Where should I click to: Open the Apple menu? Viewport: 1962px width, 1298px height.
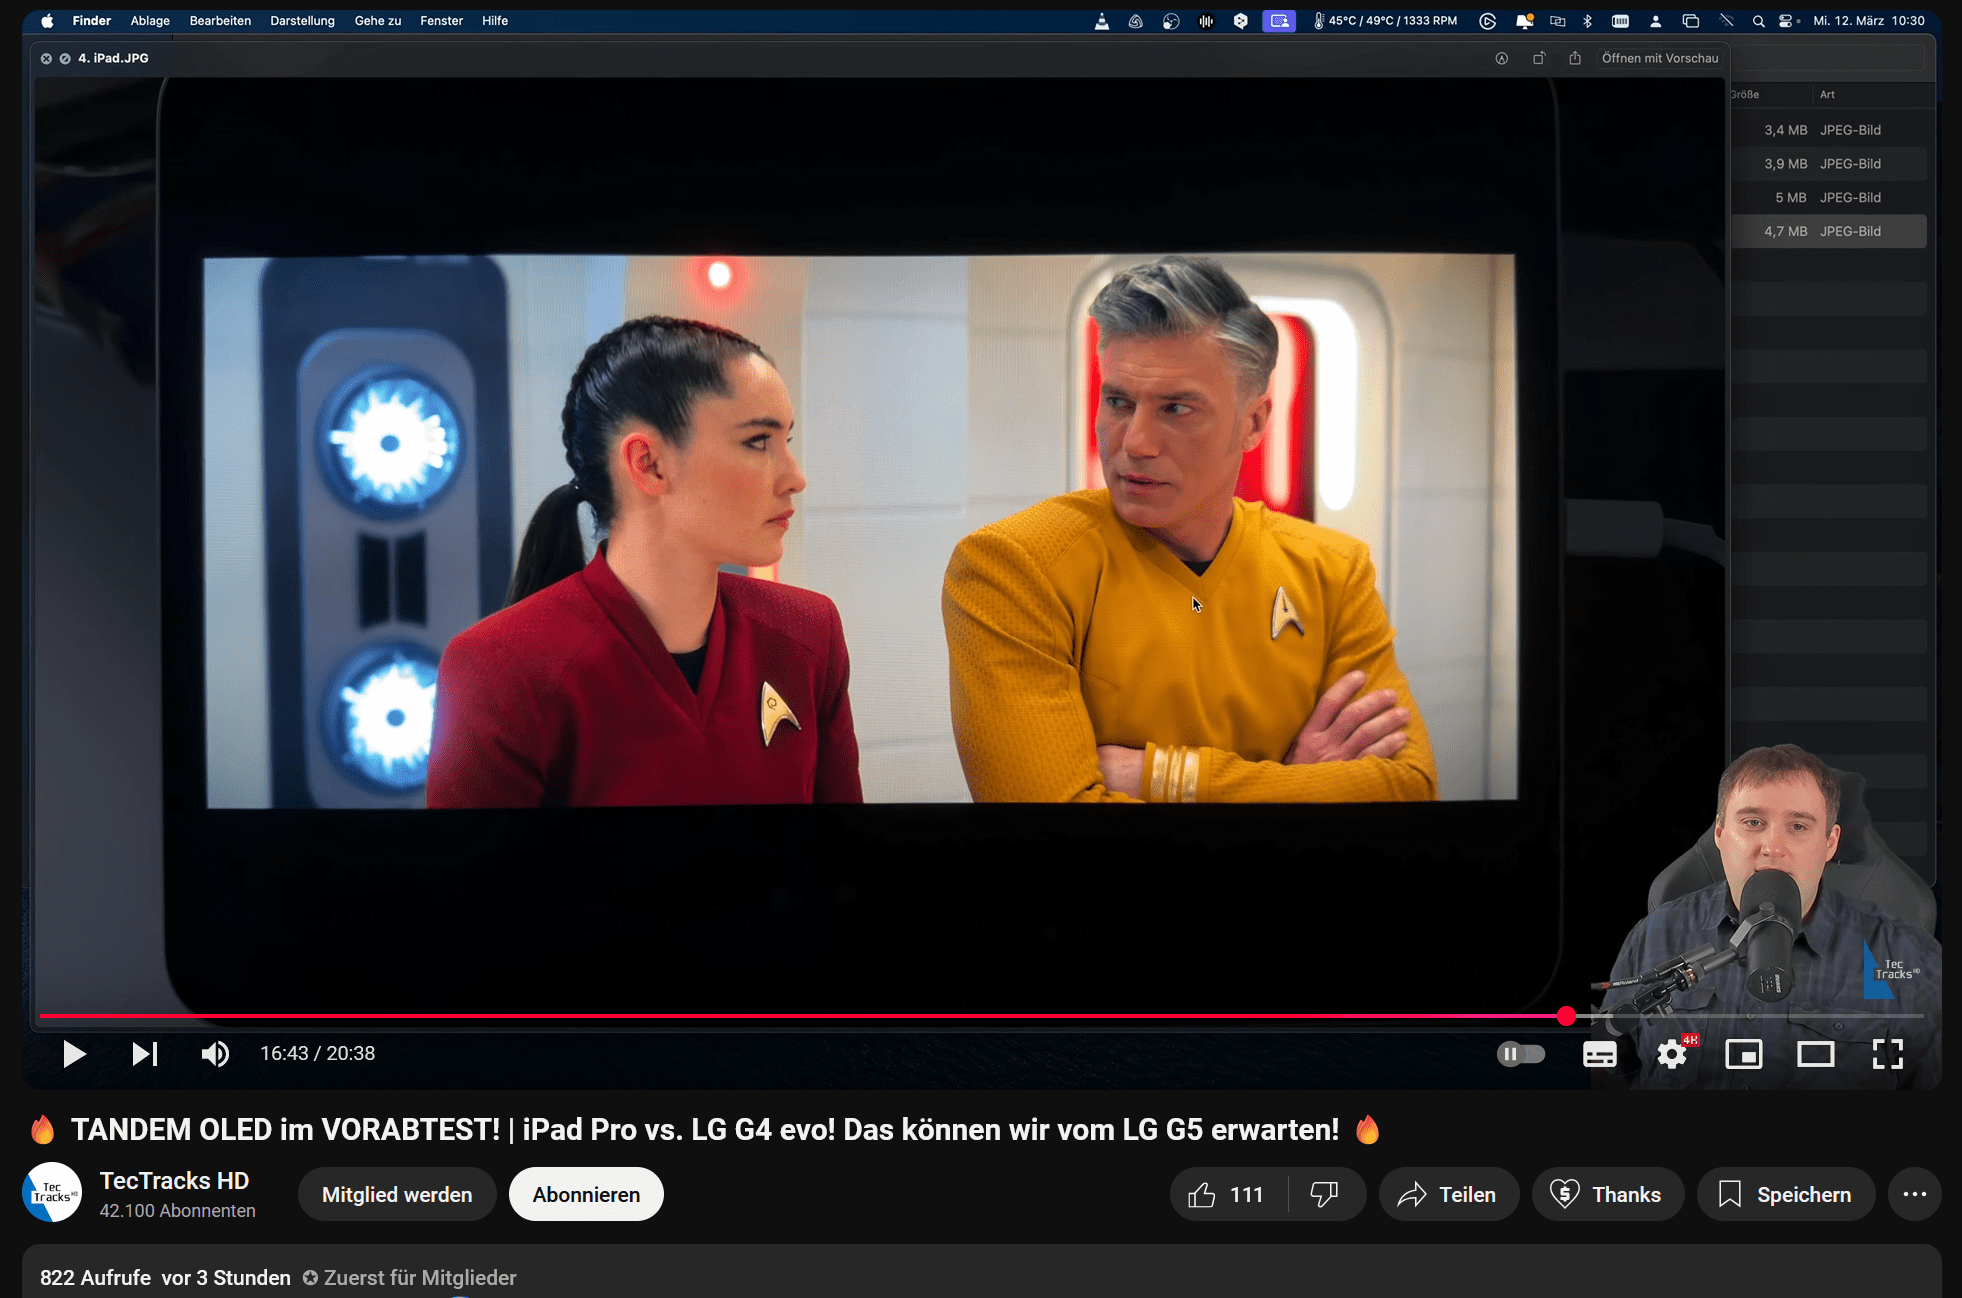tap(47, 21)
